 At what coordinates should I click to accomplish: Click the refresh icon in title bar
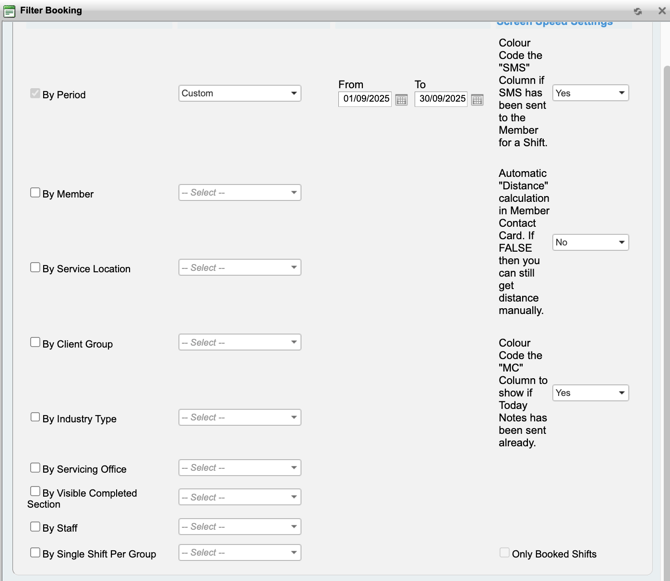[638, 11]
